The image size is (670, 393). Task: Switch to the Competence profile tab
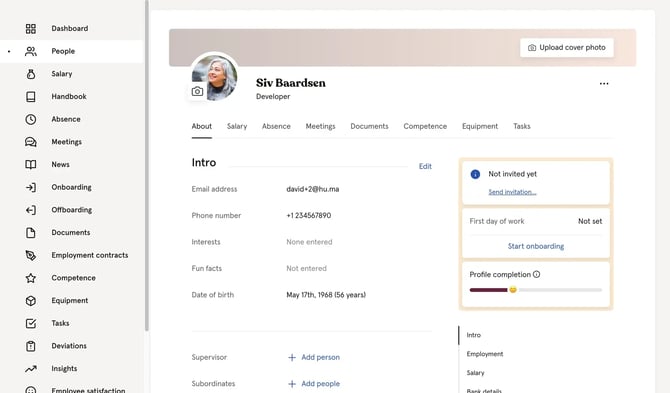coord(425,126)
